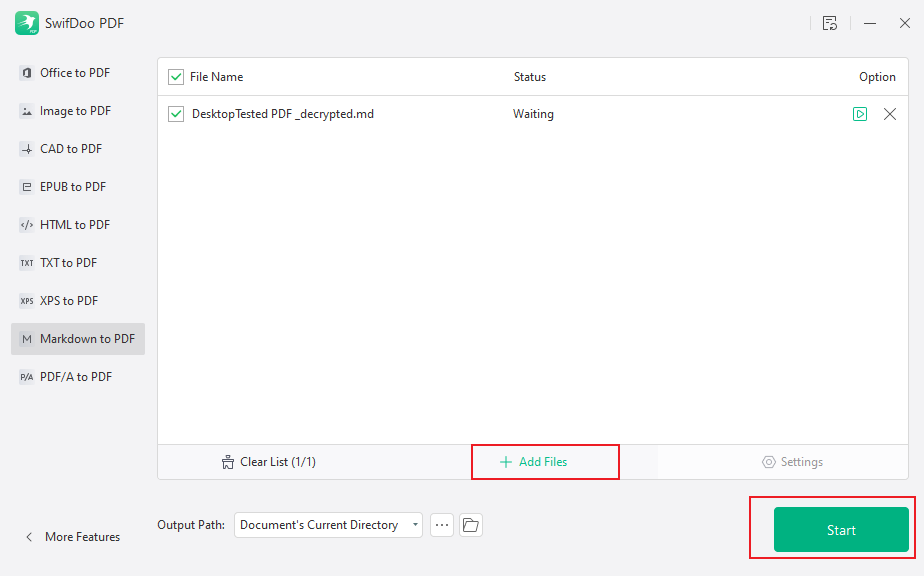Viewport: 924px width, 576px height.
Task: Open the feedback icon in the title bar
Action: (x=830, y=23)
